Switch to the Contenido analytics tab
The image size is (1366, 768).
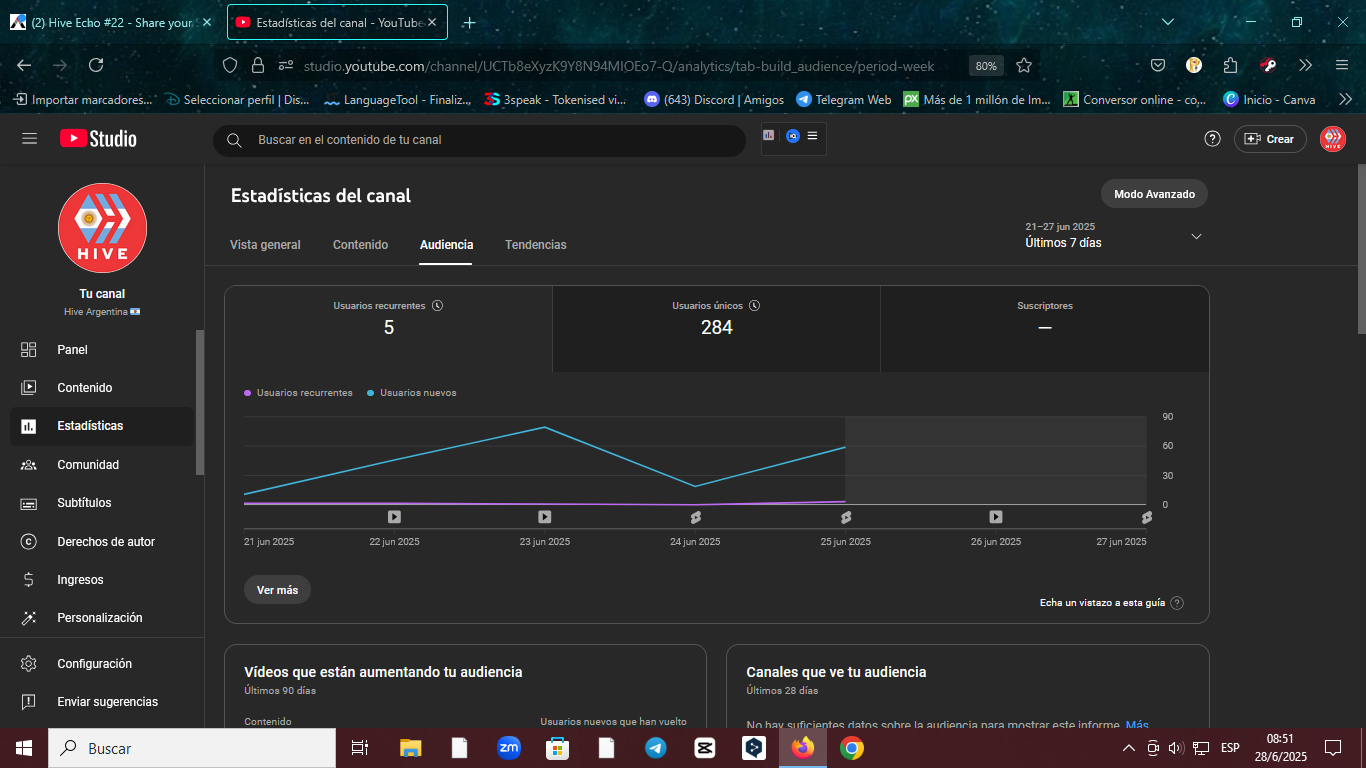click(x=360, y=245)
